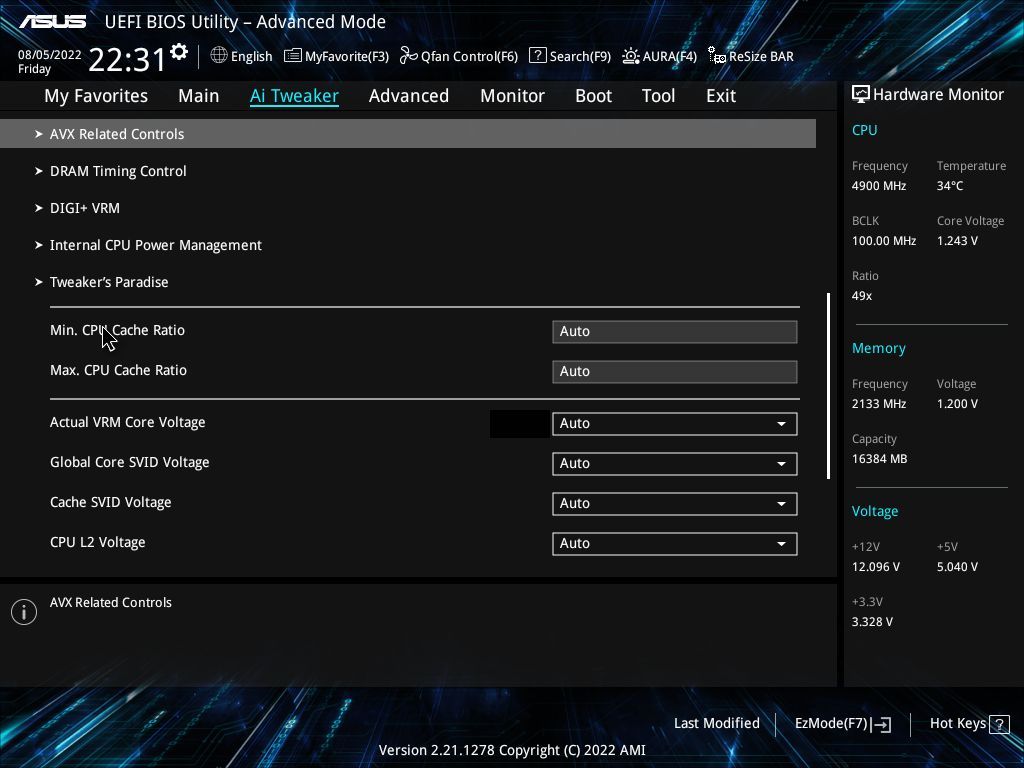Click the Hot Keys question icon
The image size is (1024, 768).
click(999, 724)
